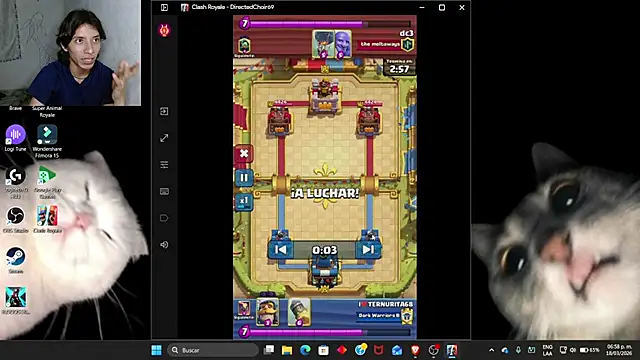Open Clash Royale desktop shortcut
Screen dimensions: 640x360
pyautogui.click(x=47, y=220)
